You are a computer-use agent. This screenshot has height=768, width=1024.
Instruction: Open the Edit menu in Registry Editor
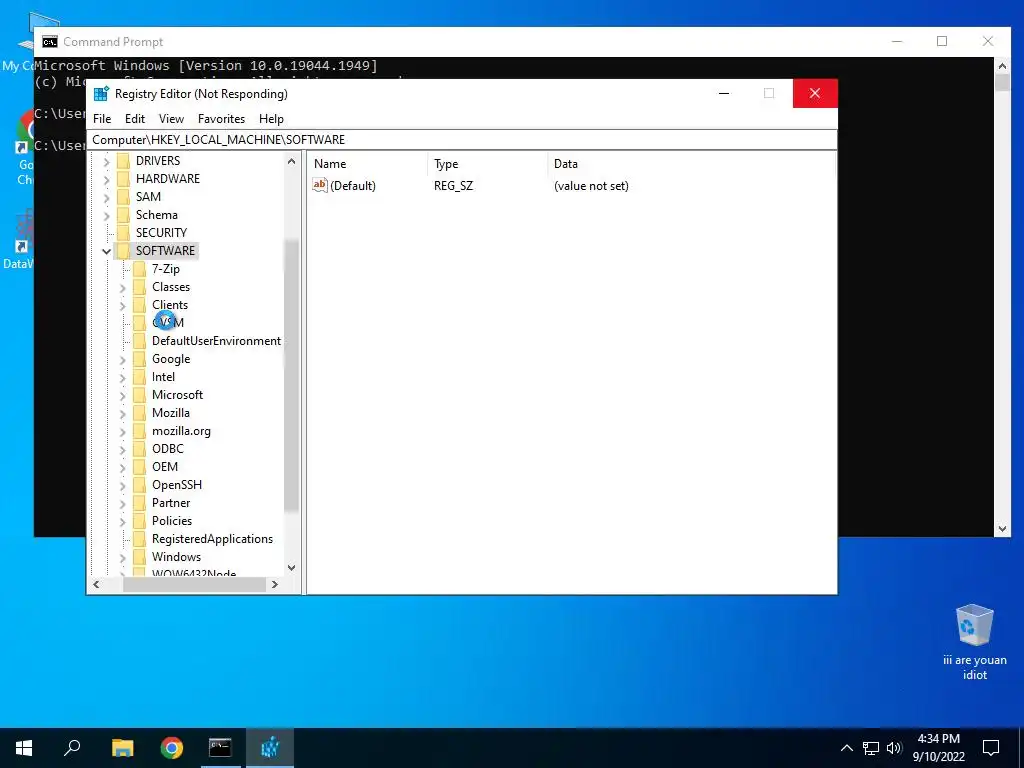pos(135,119)
